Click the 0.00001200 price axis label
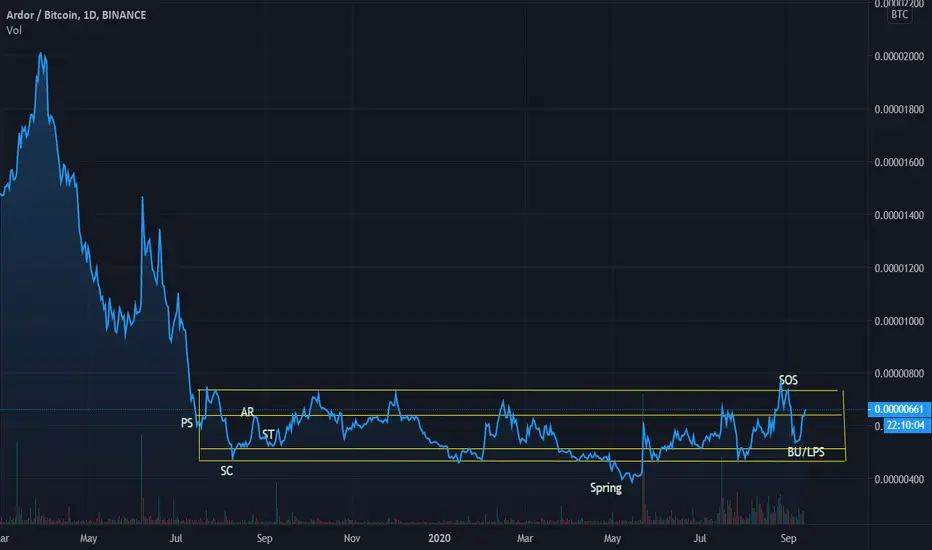This screenshot has height=550, width=932. click(x=899, y=268)
